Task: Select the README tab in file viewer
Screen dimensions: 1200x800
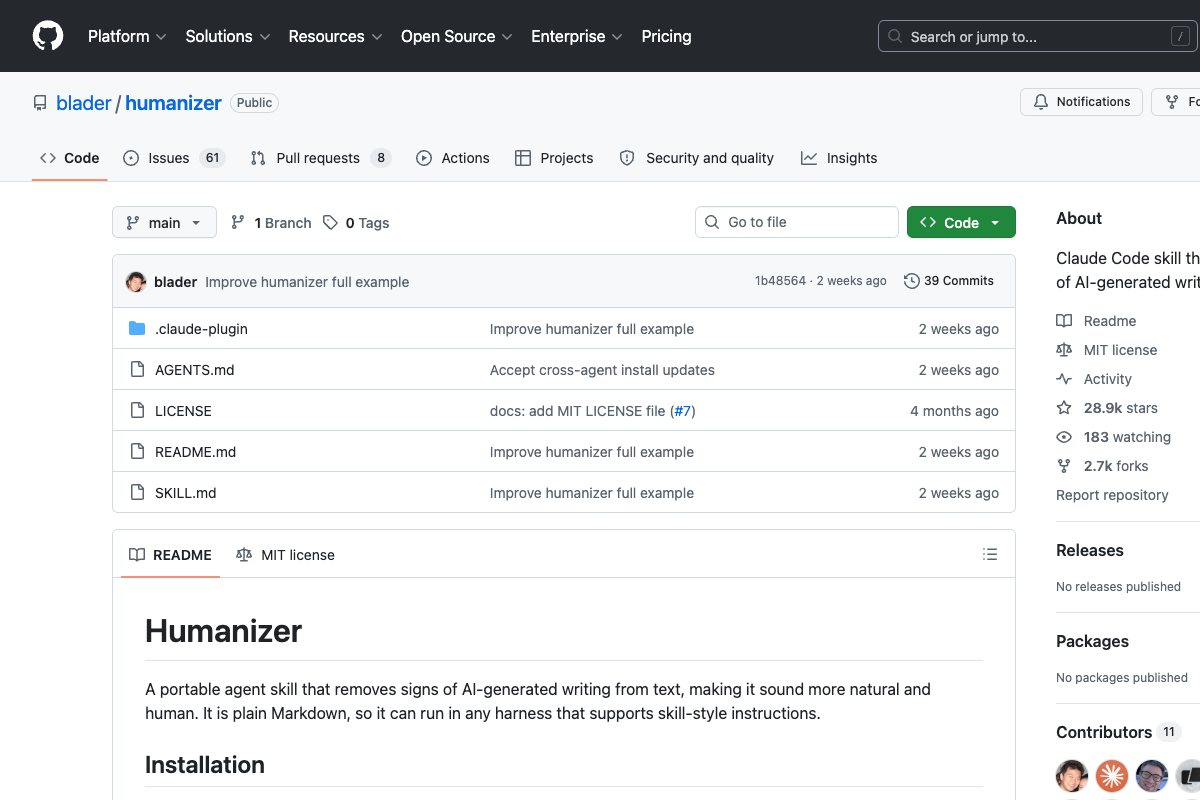Action: pyautogui.click(x=170, y=555)
